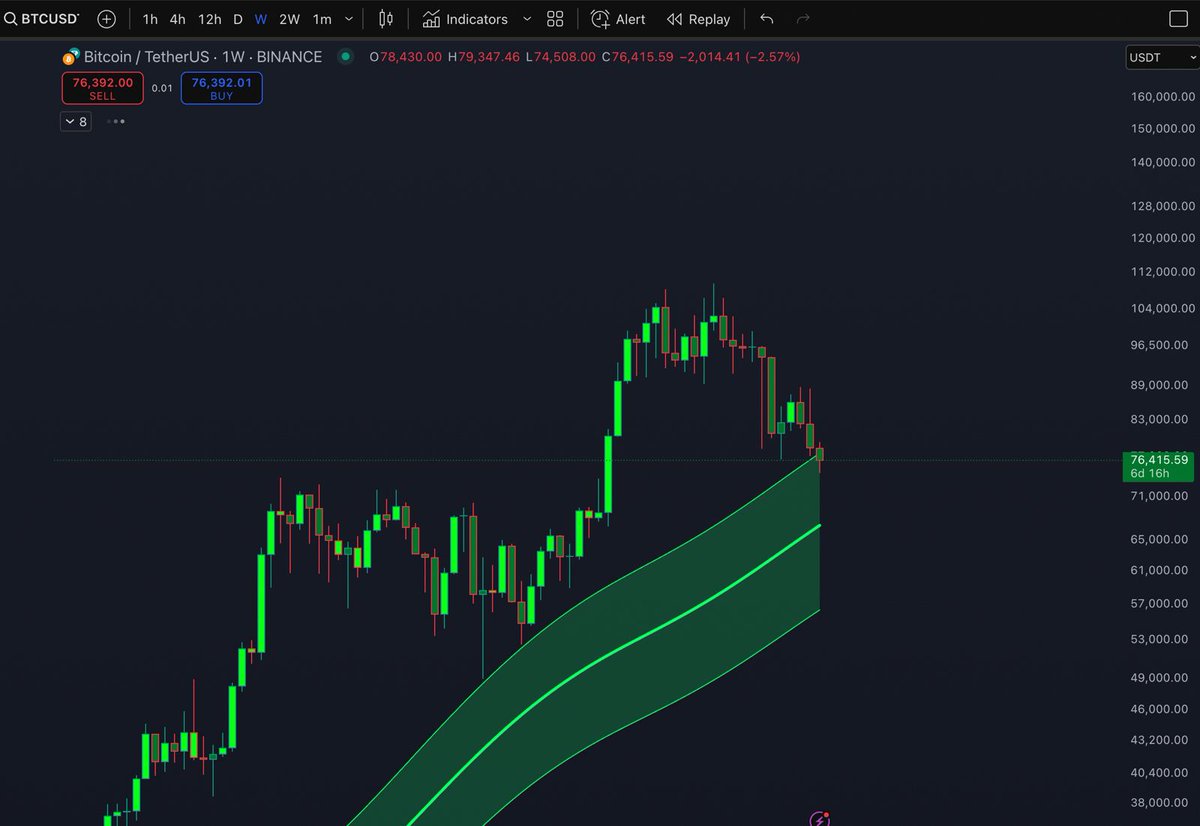Click the current price label 76,415.59
The width and height of the screenshot is (1200, 826).
click(1160, 460)
